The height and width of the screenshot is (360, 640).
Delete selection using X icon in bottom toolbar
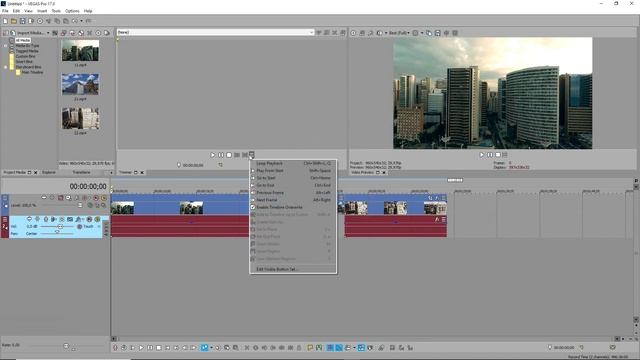pos(247,348)
